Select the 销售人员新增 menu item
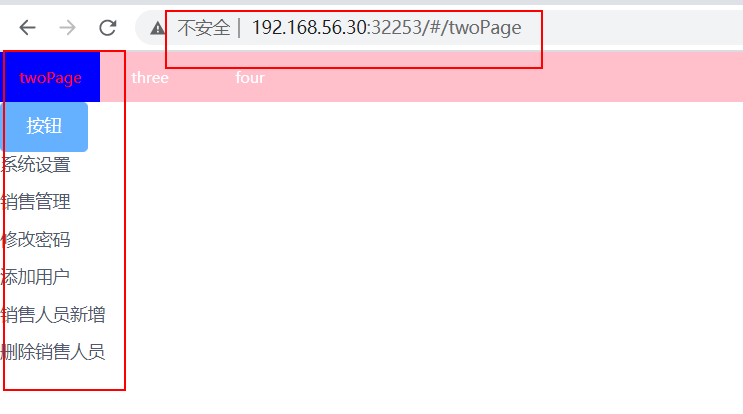This screenshot has height=414, width=743. tap(53, 315)
